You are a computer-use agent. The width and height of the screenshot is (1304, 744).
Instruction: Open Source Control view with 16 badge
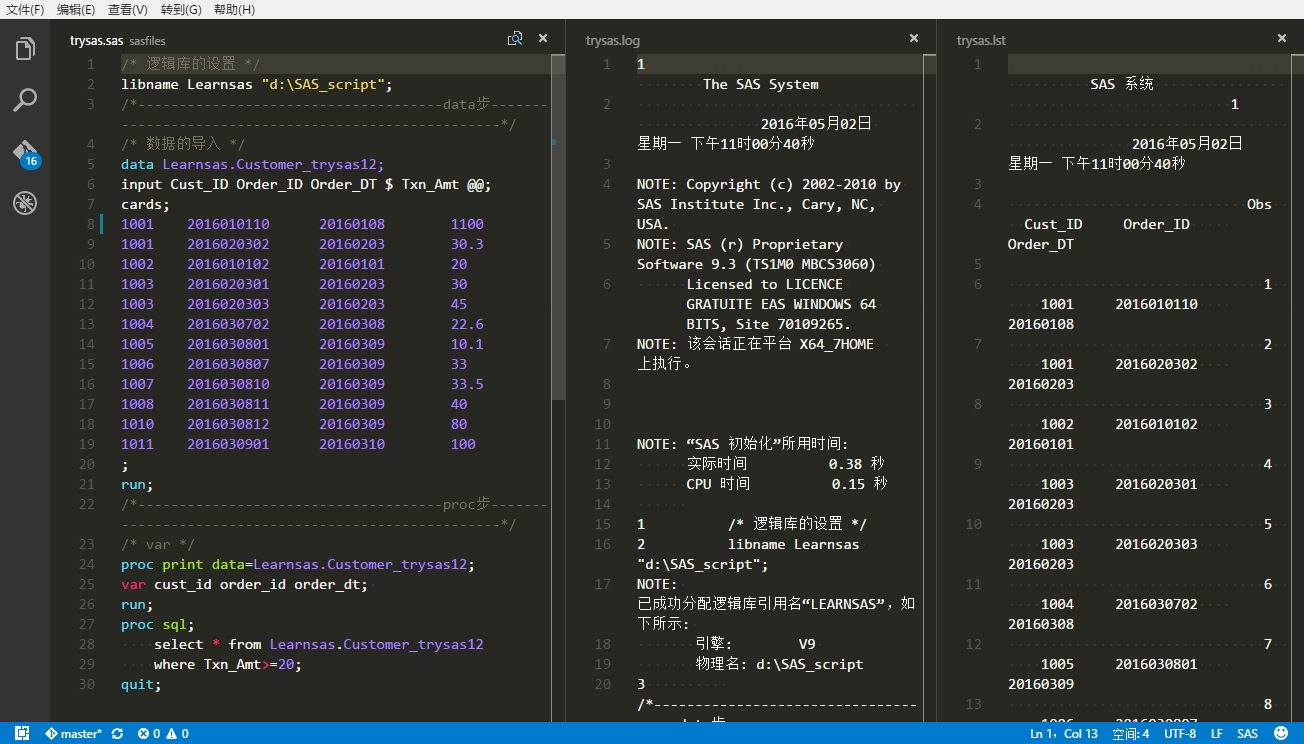25,153
